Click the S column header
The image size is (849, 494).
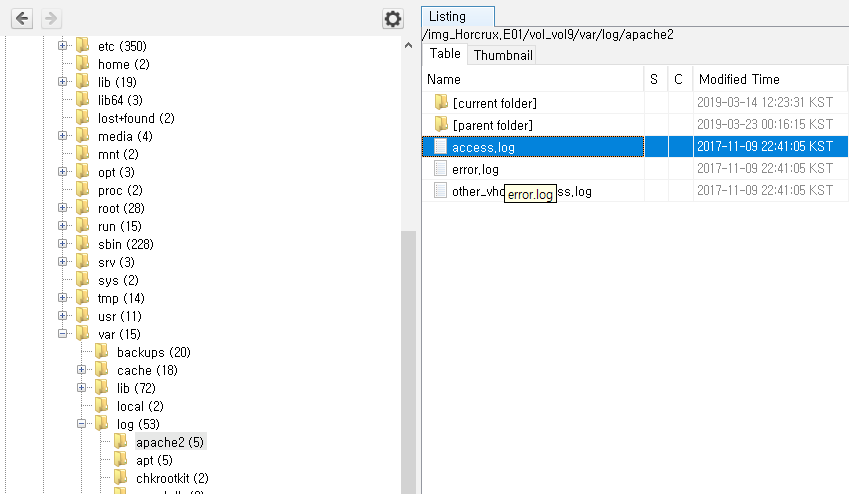click(655, 79)
